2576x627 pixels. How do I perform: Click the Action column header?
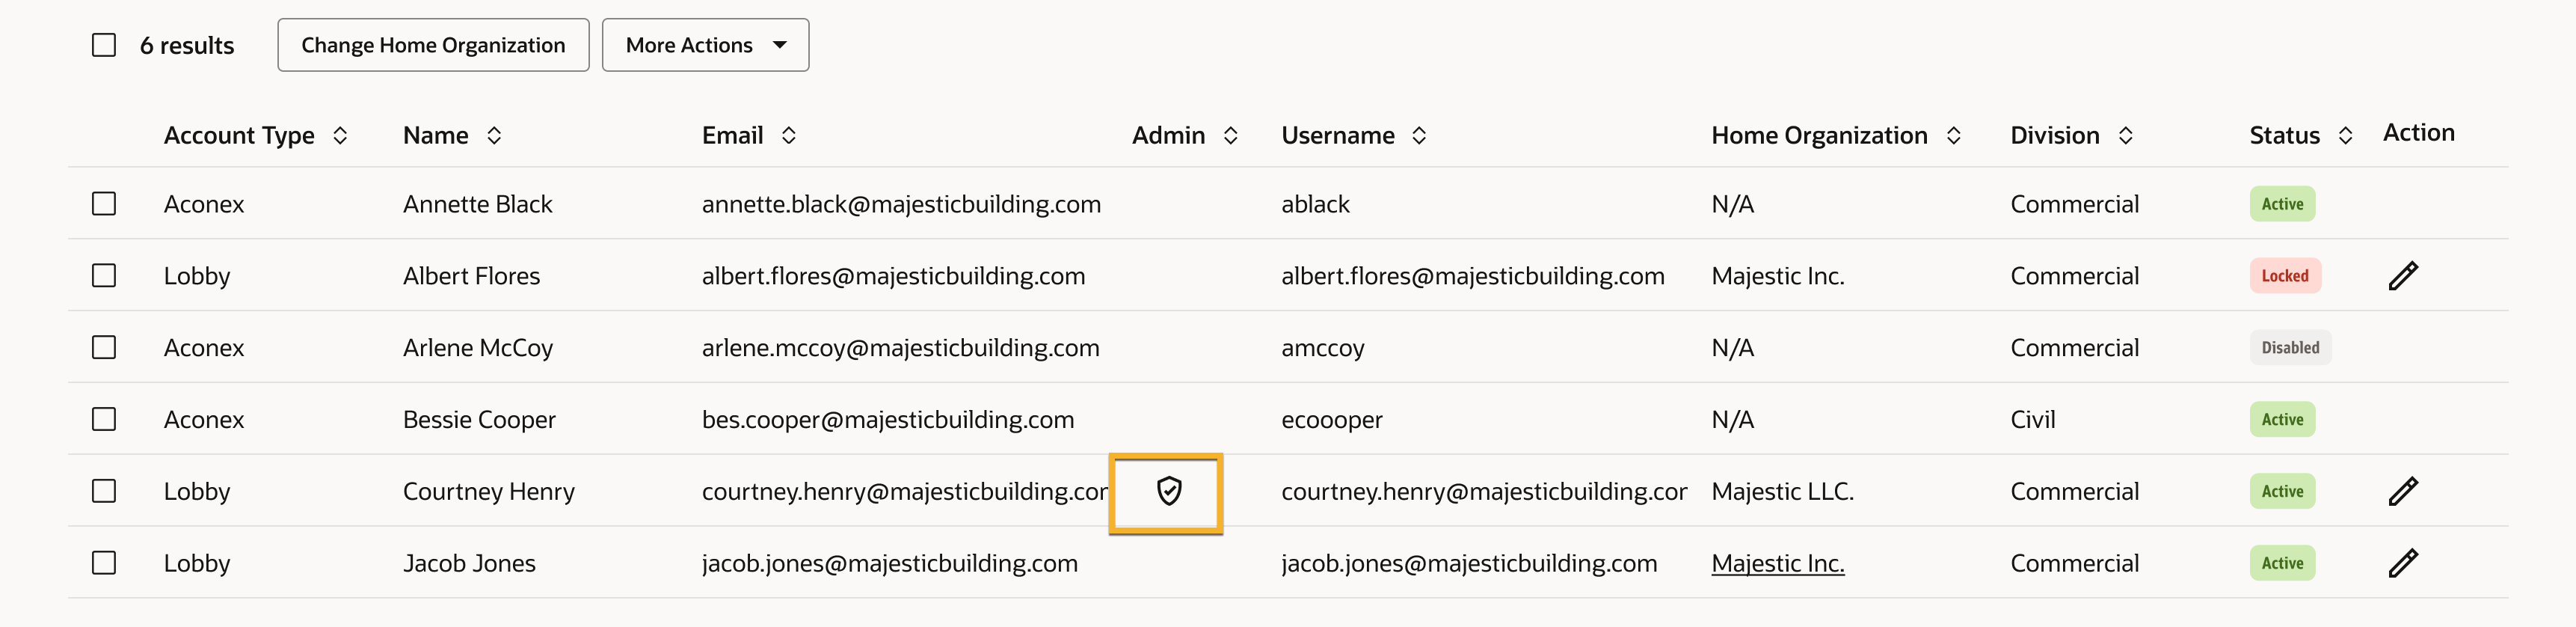[x=2418, y=132]
